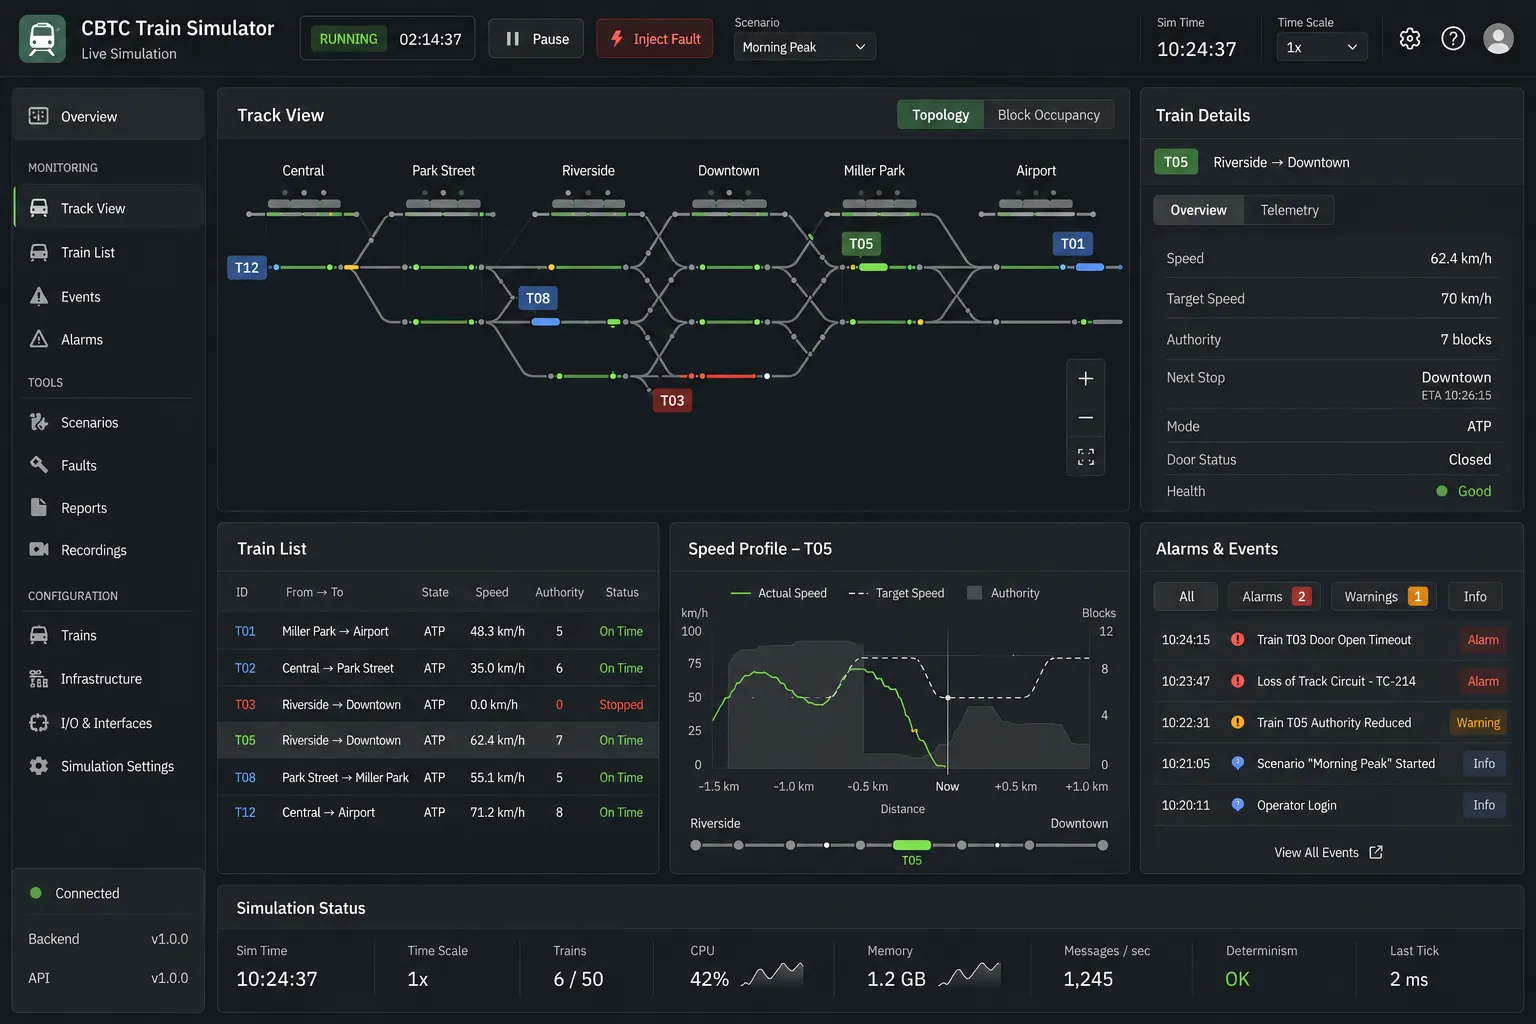Switch Track View to Block Occupancy
The width and height of the screenshot is (1536, 1024).
coord(1048,115)
